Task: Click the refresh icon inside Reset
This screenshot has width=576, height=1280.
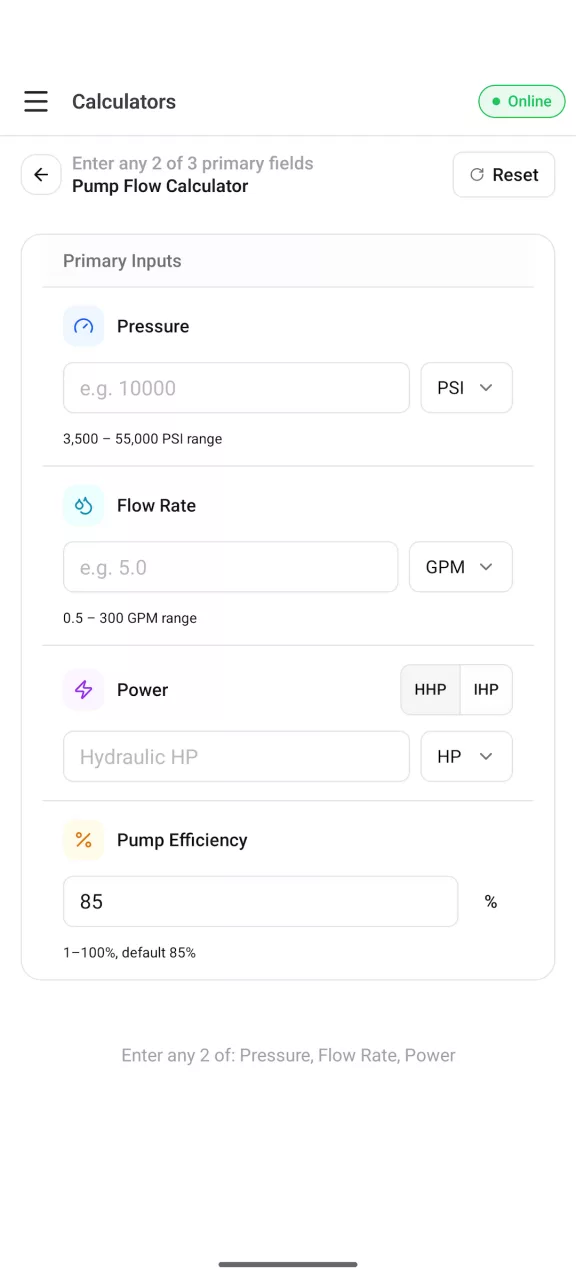Action: [x=477, y=175]
